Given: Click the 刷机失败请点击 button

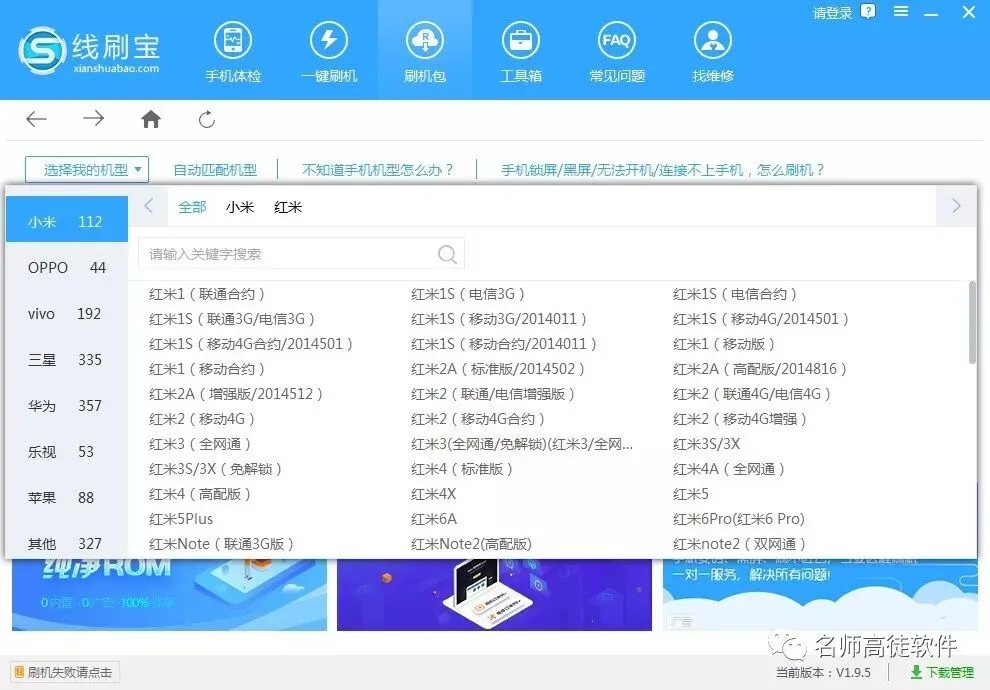Looking at the screenshot, I should point(64,672).
